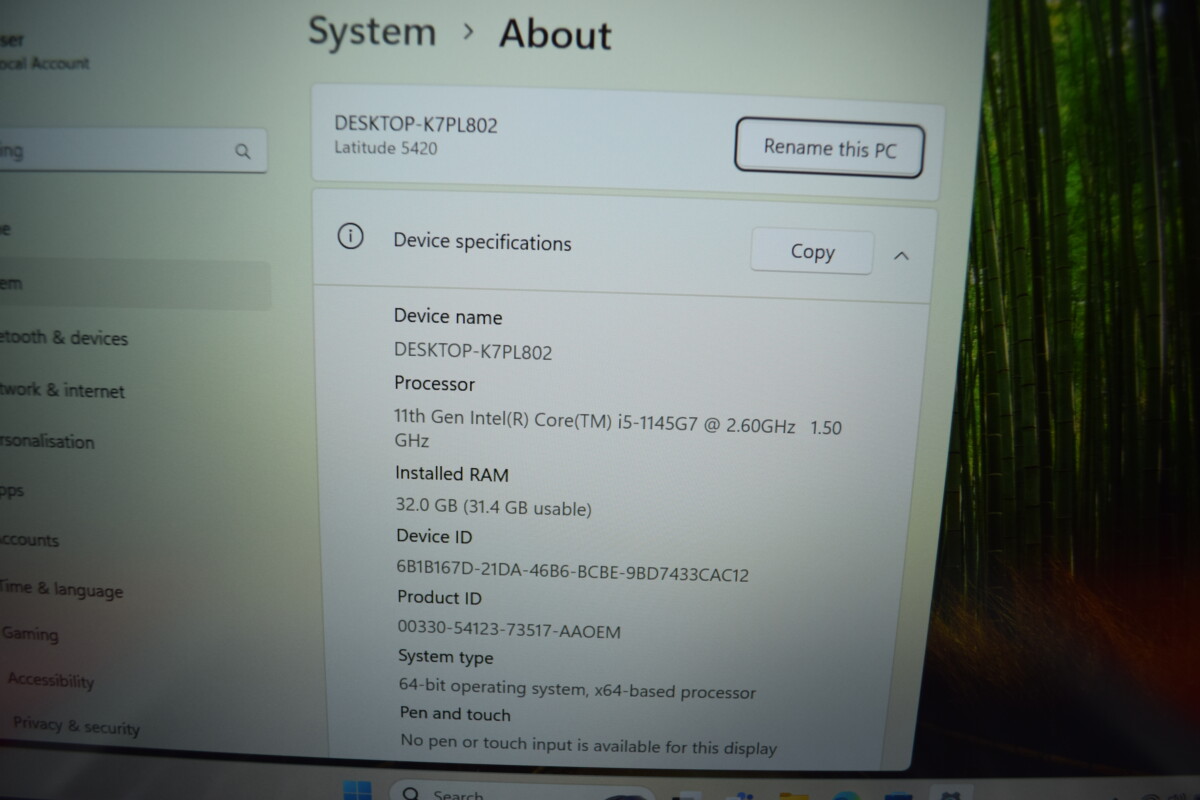Click the Device ID label
This screenshot has height=800, width=1200.
(434, 536)
